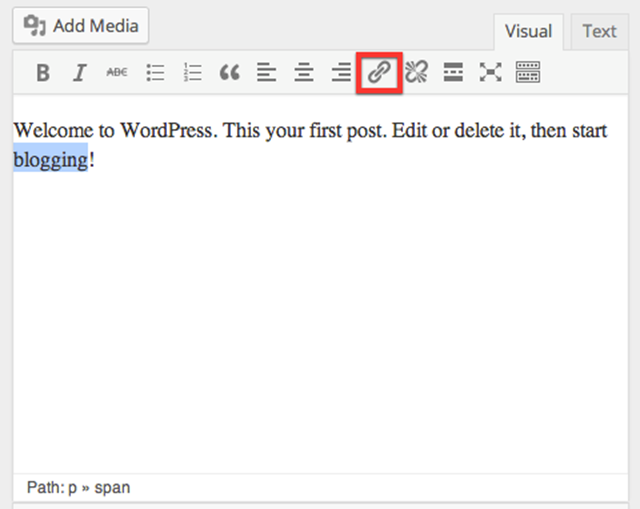Screen dimensions: 640x509
Task: Click "span" in the Path status bar
Action: 112,488
